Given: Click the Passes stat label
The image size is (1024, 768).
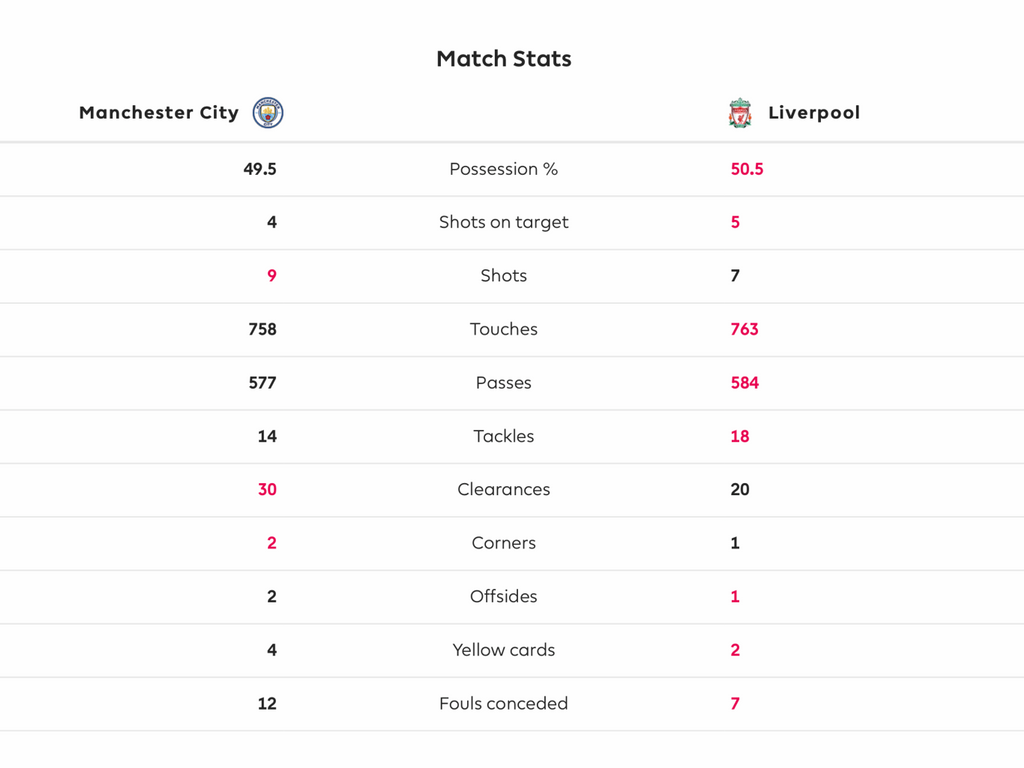Looking at the screenshot, I should 504,383.
